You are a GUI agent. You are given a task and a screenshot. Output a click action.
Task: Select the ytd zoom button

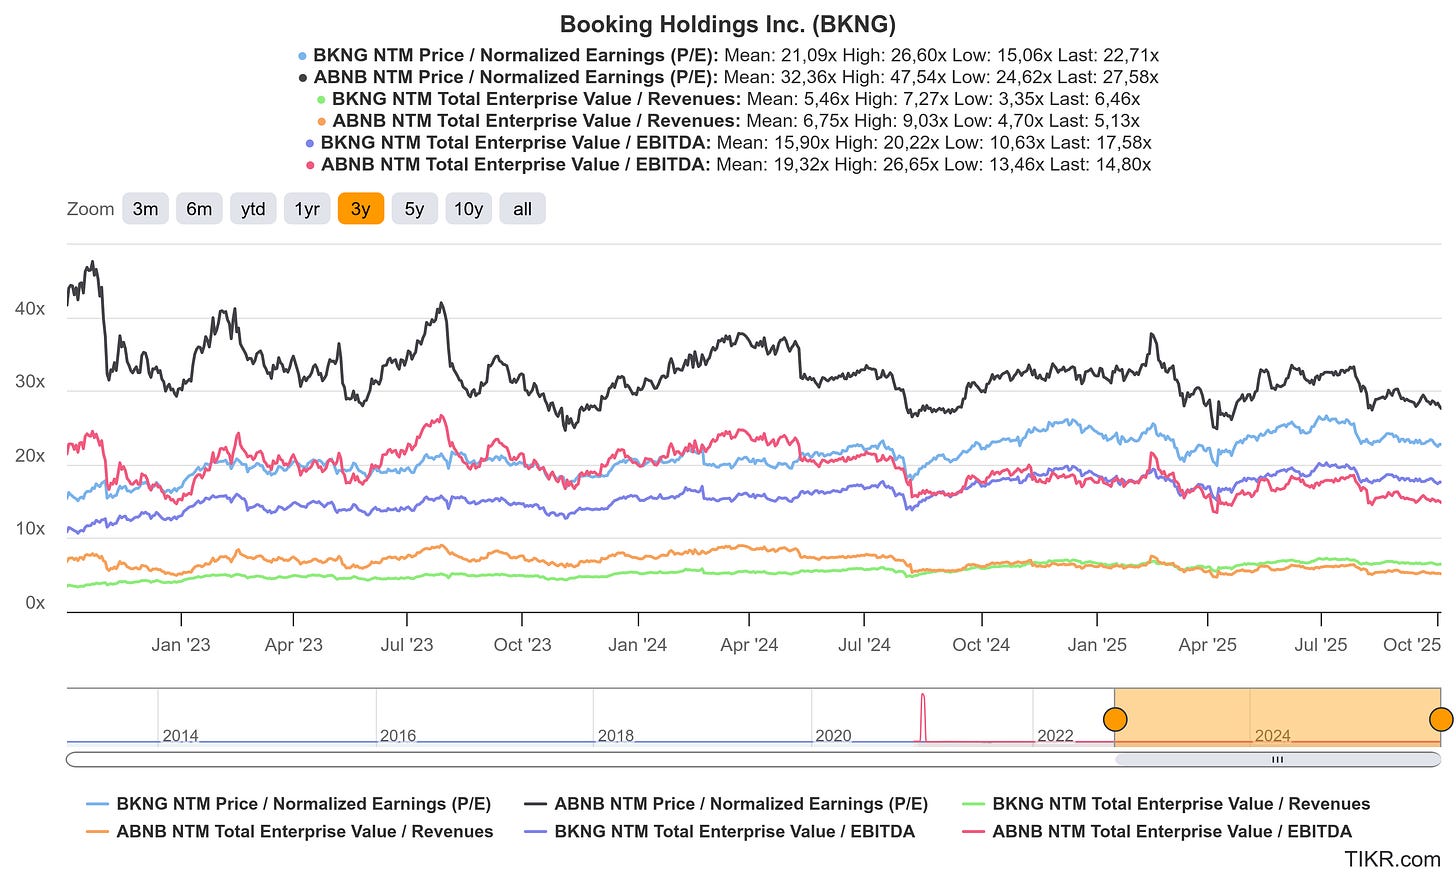tap(253, 209)
